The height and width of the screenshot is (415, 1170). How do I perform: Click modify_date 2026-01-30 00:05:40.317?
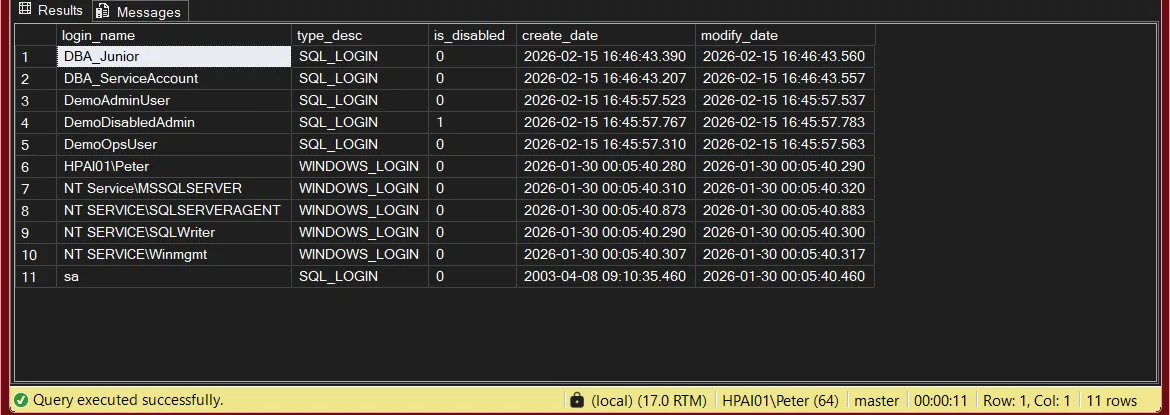[785, 255]
